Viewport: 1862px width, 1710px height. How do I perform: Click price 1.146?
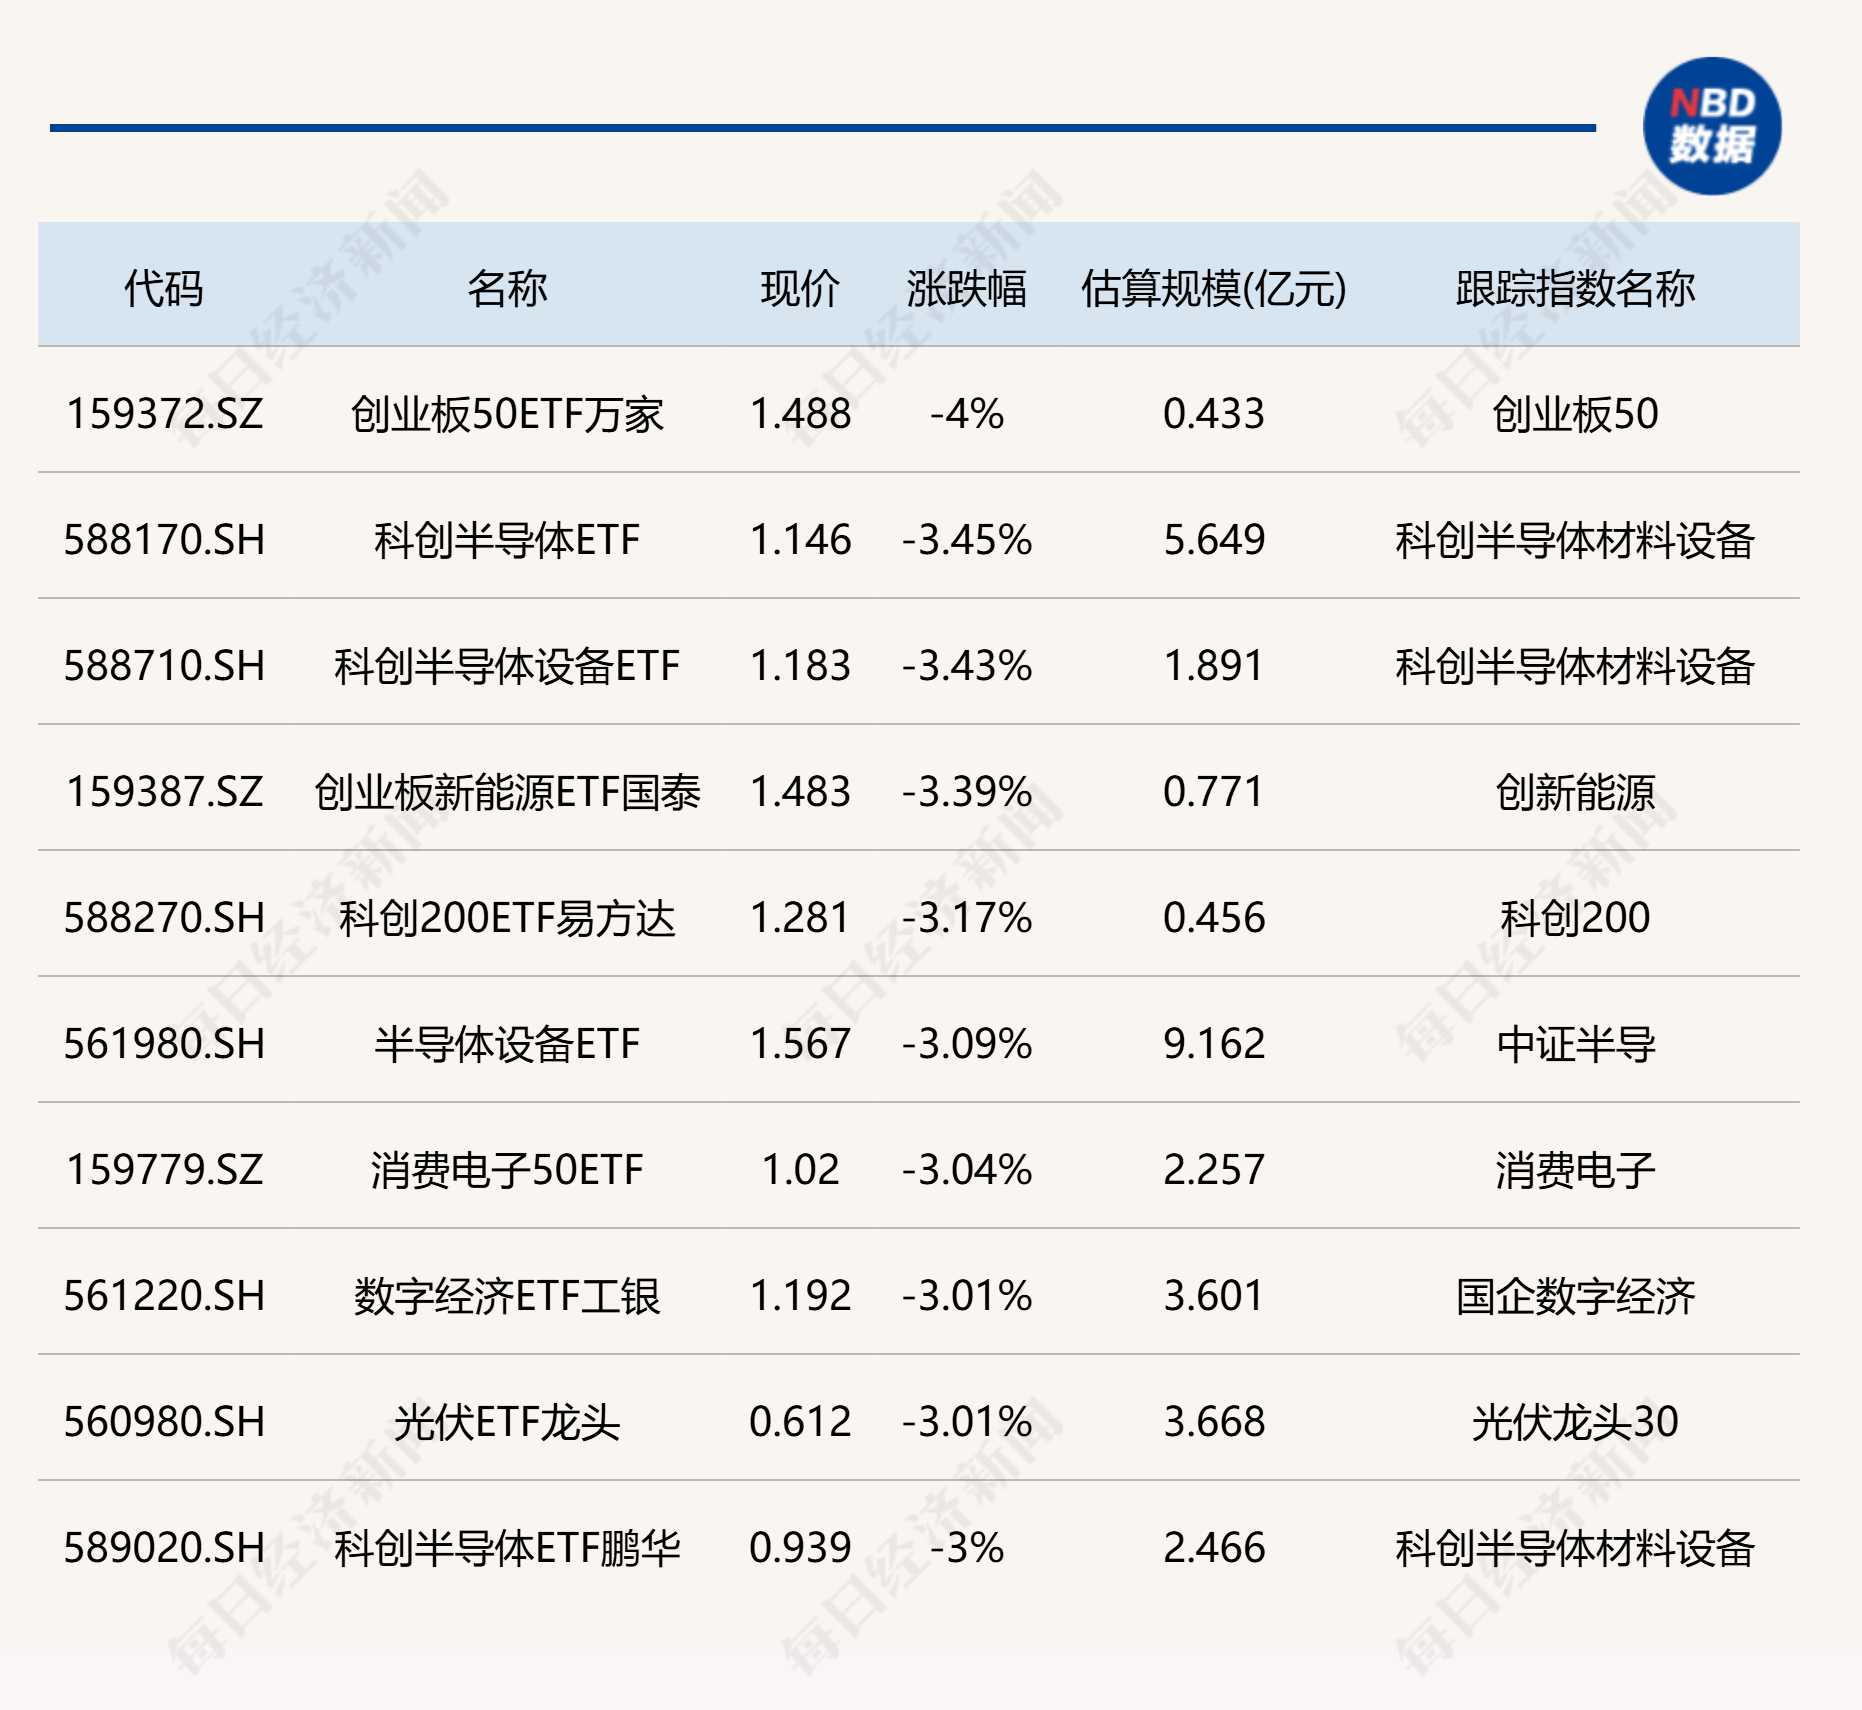click(x=800, y=540)
